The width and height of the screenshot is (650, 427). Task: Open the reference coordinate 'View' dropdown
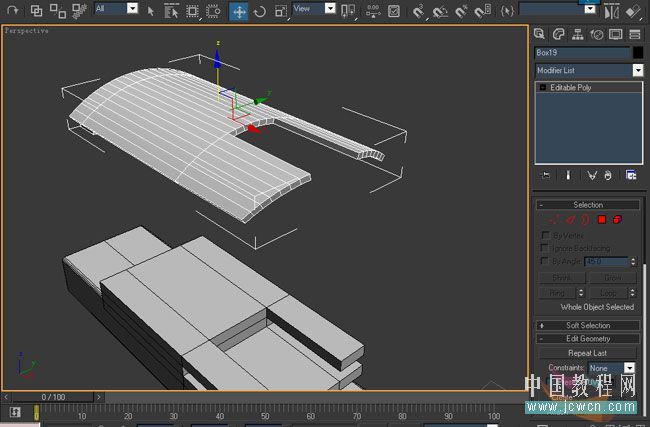pyautogui.click(x=330, y=8)
